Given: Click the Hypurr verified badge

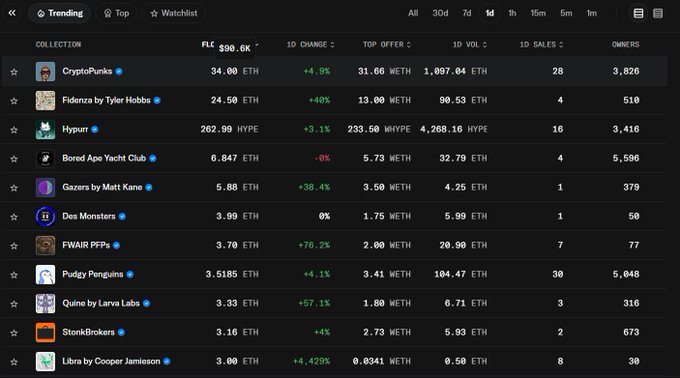Looking at the screenshot, I should pyautogui.click(x=95, y=130).
